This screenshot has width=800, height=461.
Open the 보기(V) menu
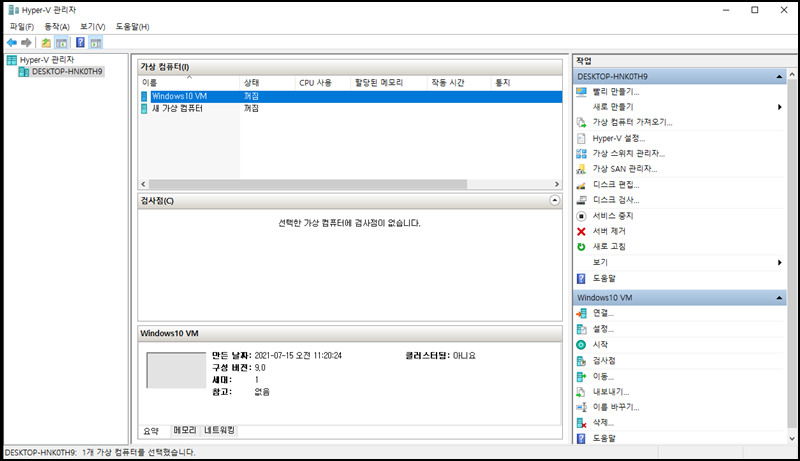click(x=92, y=27)
